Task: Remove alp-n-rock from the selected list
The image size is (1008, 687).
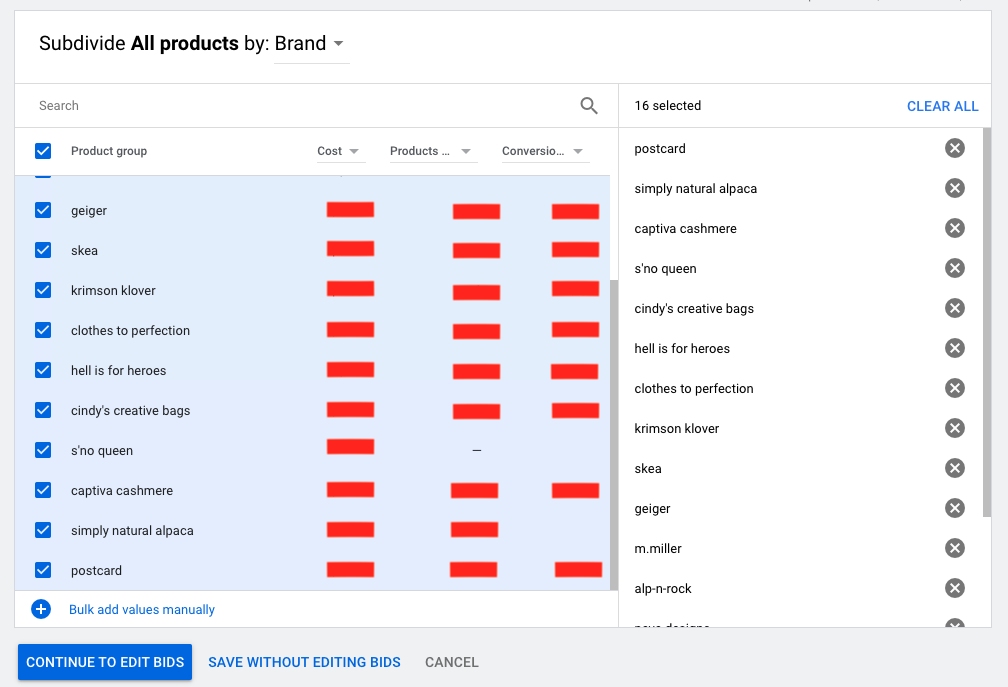Action: pyautogui.click(x=955, y=588)
